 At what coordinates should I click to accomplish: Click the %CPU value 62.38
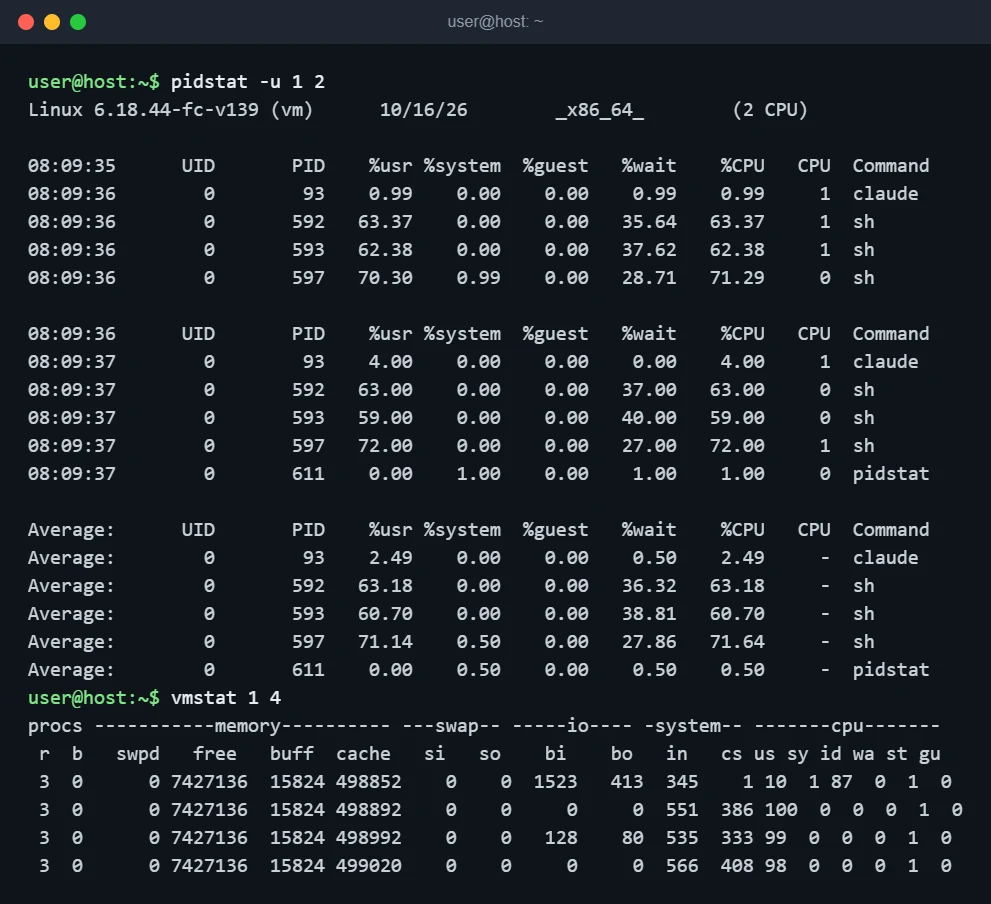tap(737, 250)
